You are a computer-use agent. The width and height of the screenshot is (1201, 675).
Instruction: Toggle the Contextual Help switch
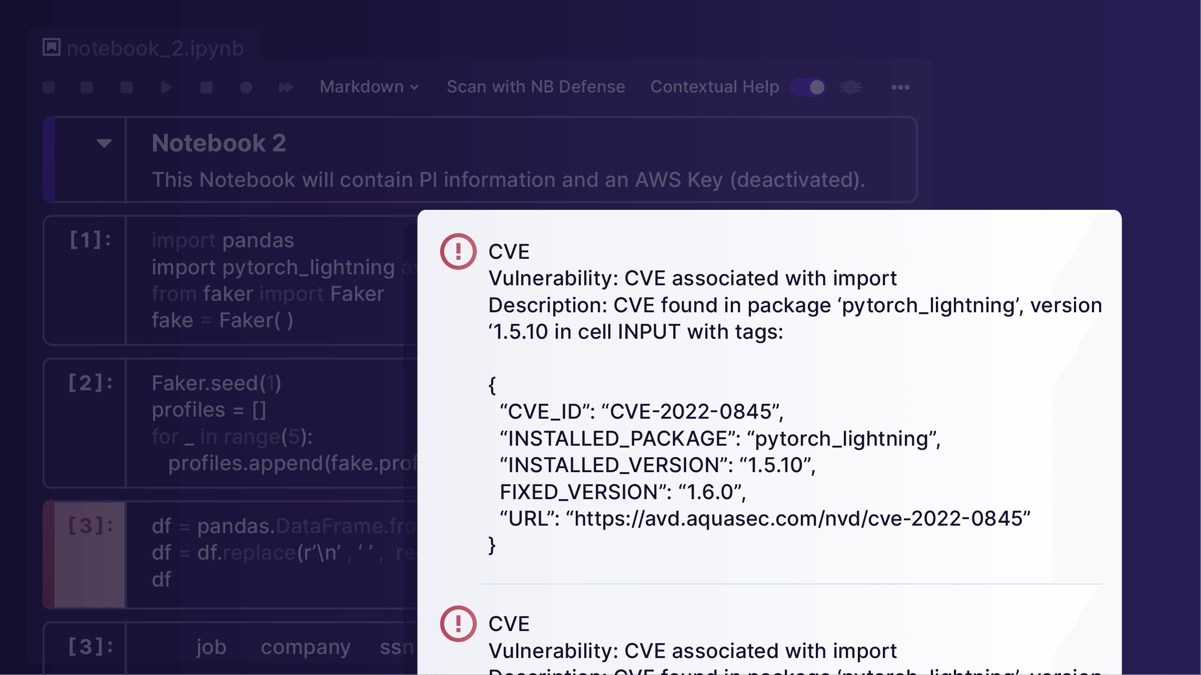click(808, 88)
